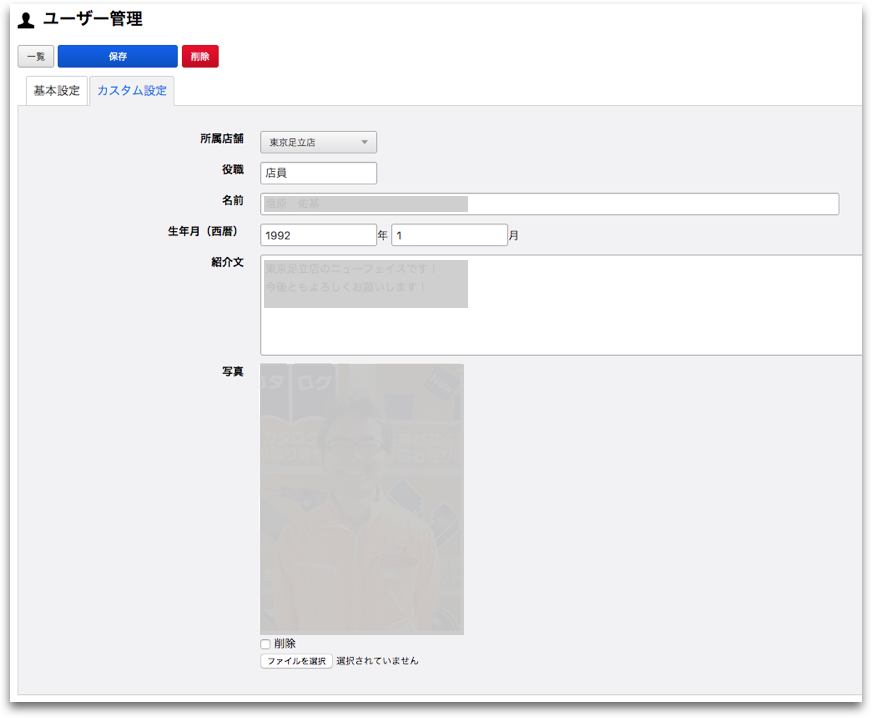Click the 生年月（西暦） field label
872x718 pixels.
click(203, 232)
